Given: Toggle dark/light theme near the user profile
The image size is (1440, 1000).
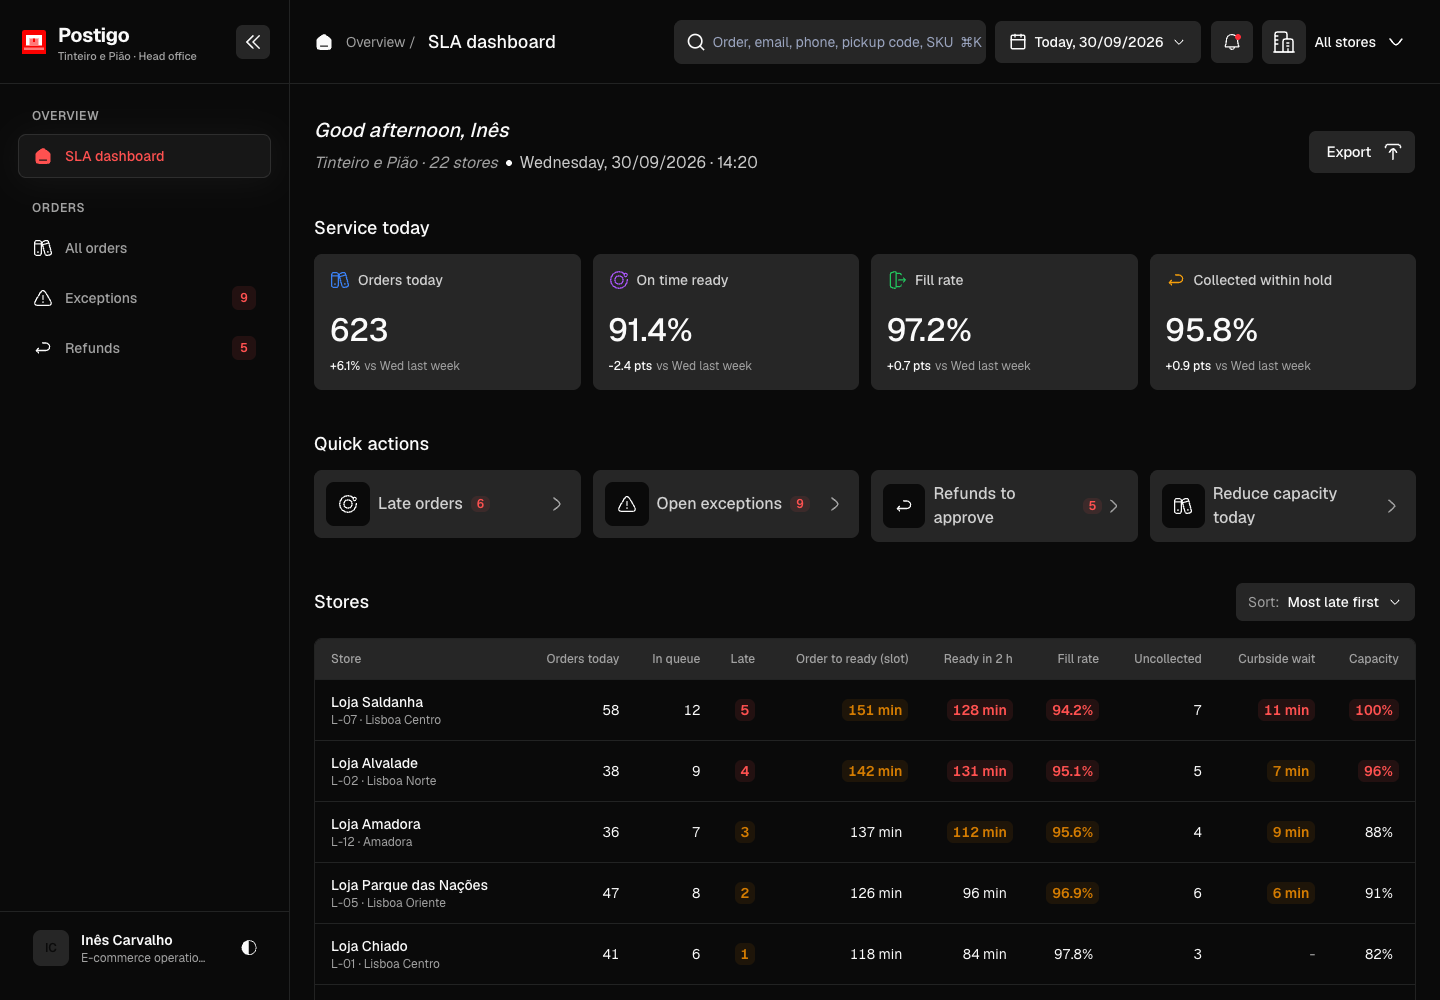Looking at the screenshot, I should (249, 947).
